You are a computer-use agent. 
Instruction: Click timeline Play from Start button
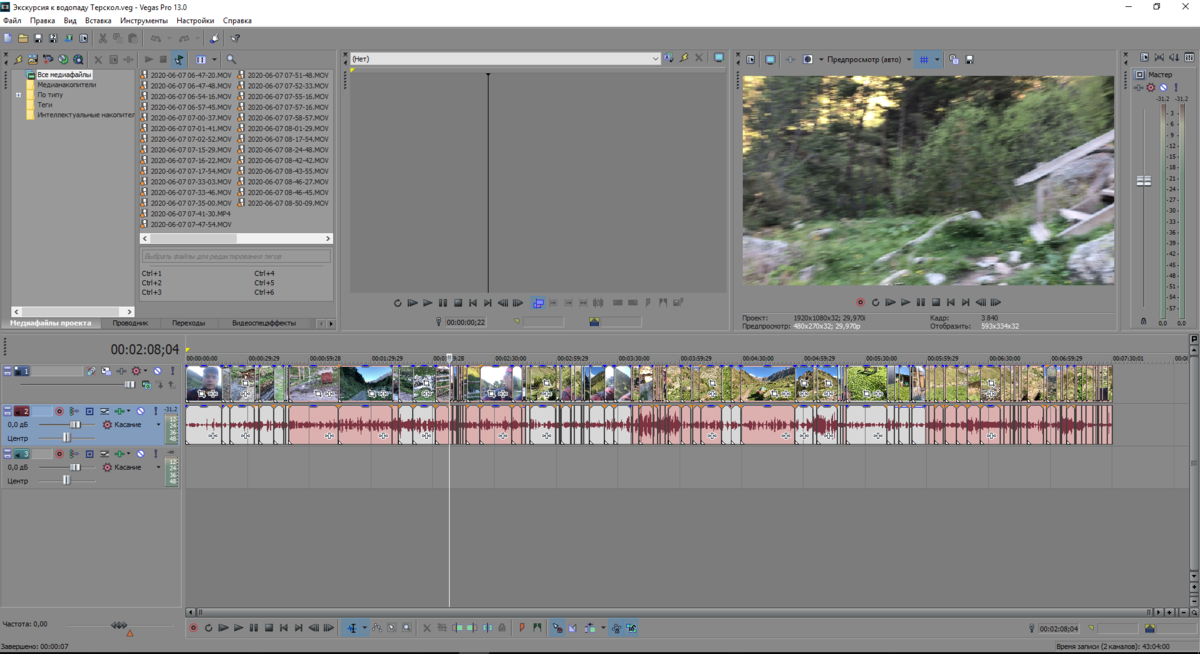[222, 628]
